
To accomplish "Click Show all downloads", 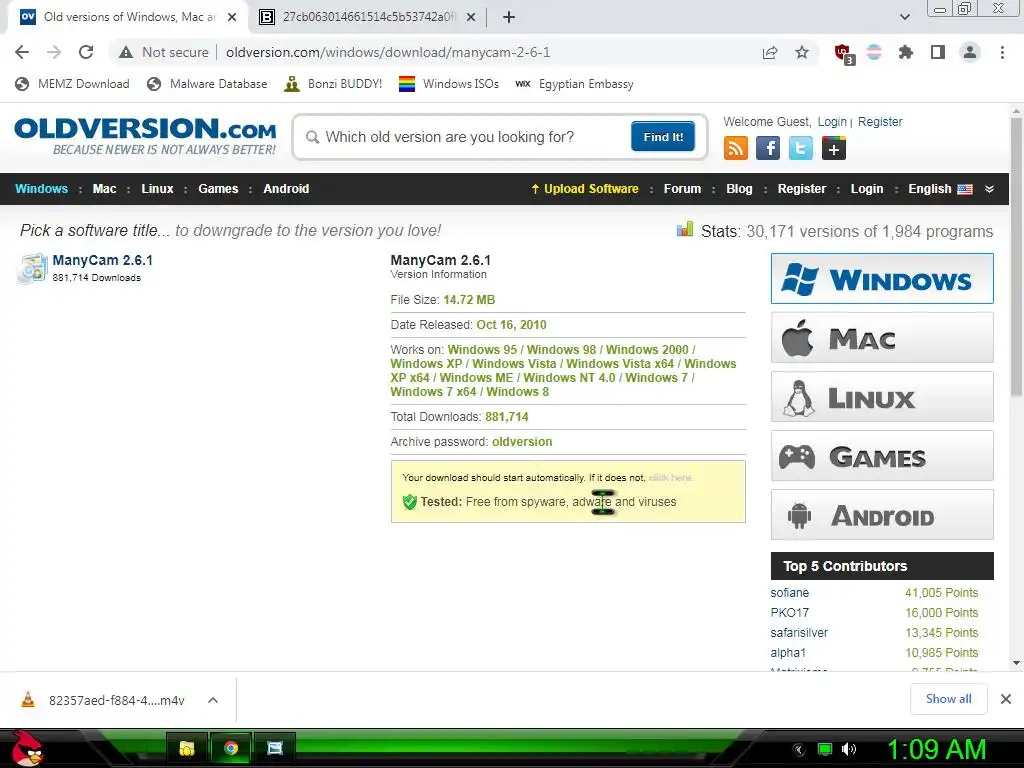I will pos(948,699).
